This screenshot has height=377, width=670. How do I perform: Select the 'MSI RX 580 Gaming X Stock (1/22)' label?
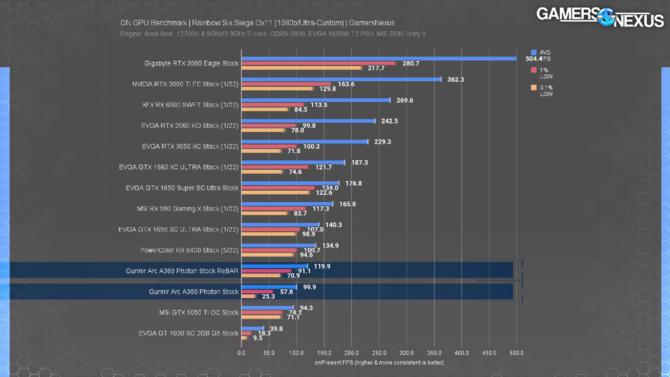[x=188, y=209]
